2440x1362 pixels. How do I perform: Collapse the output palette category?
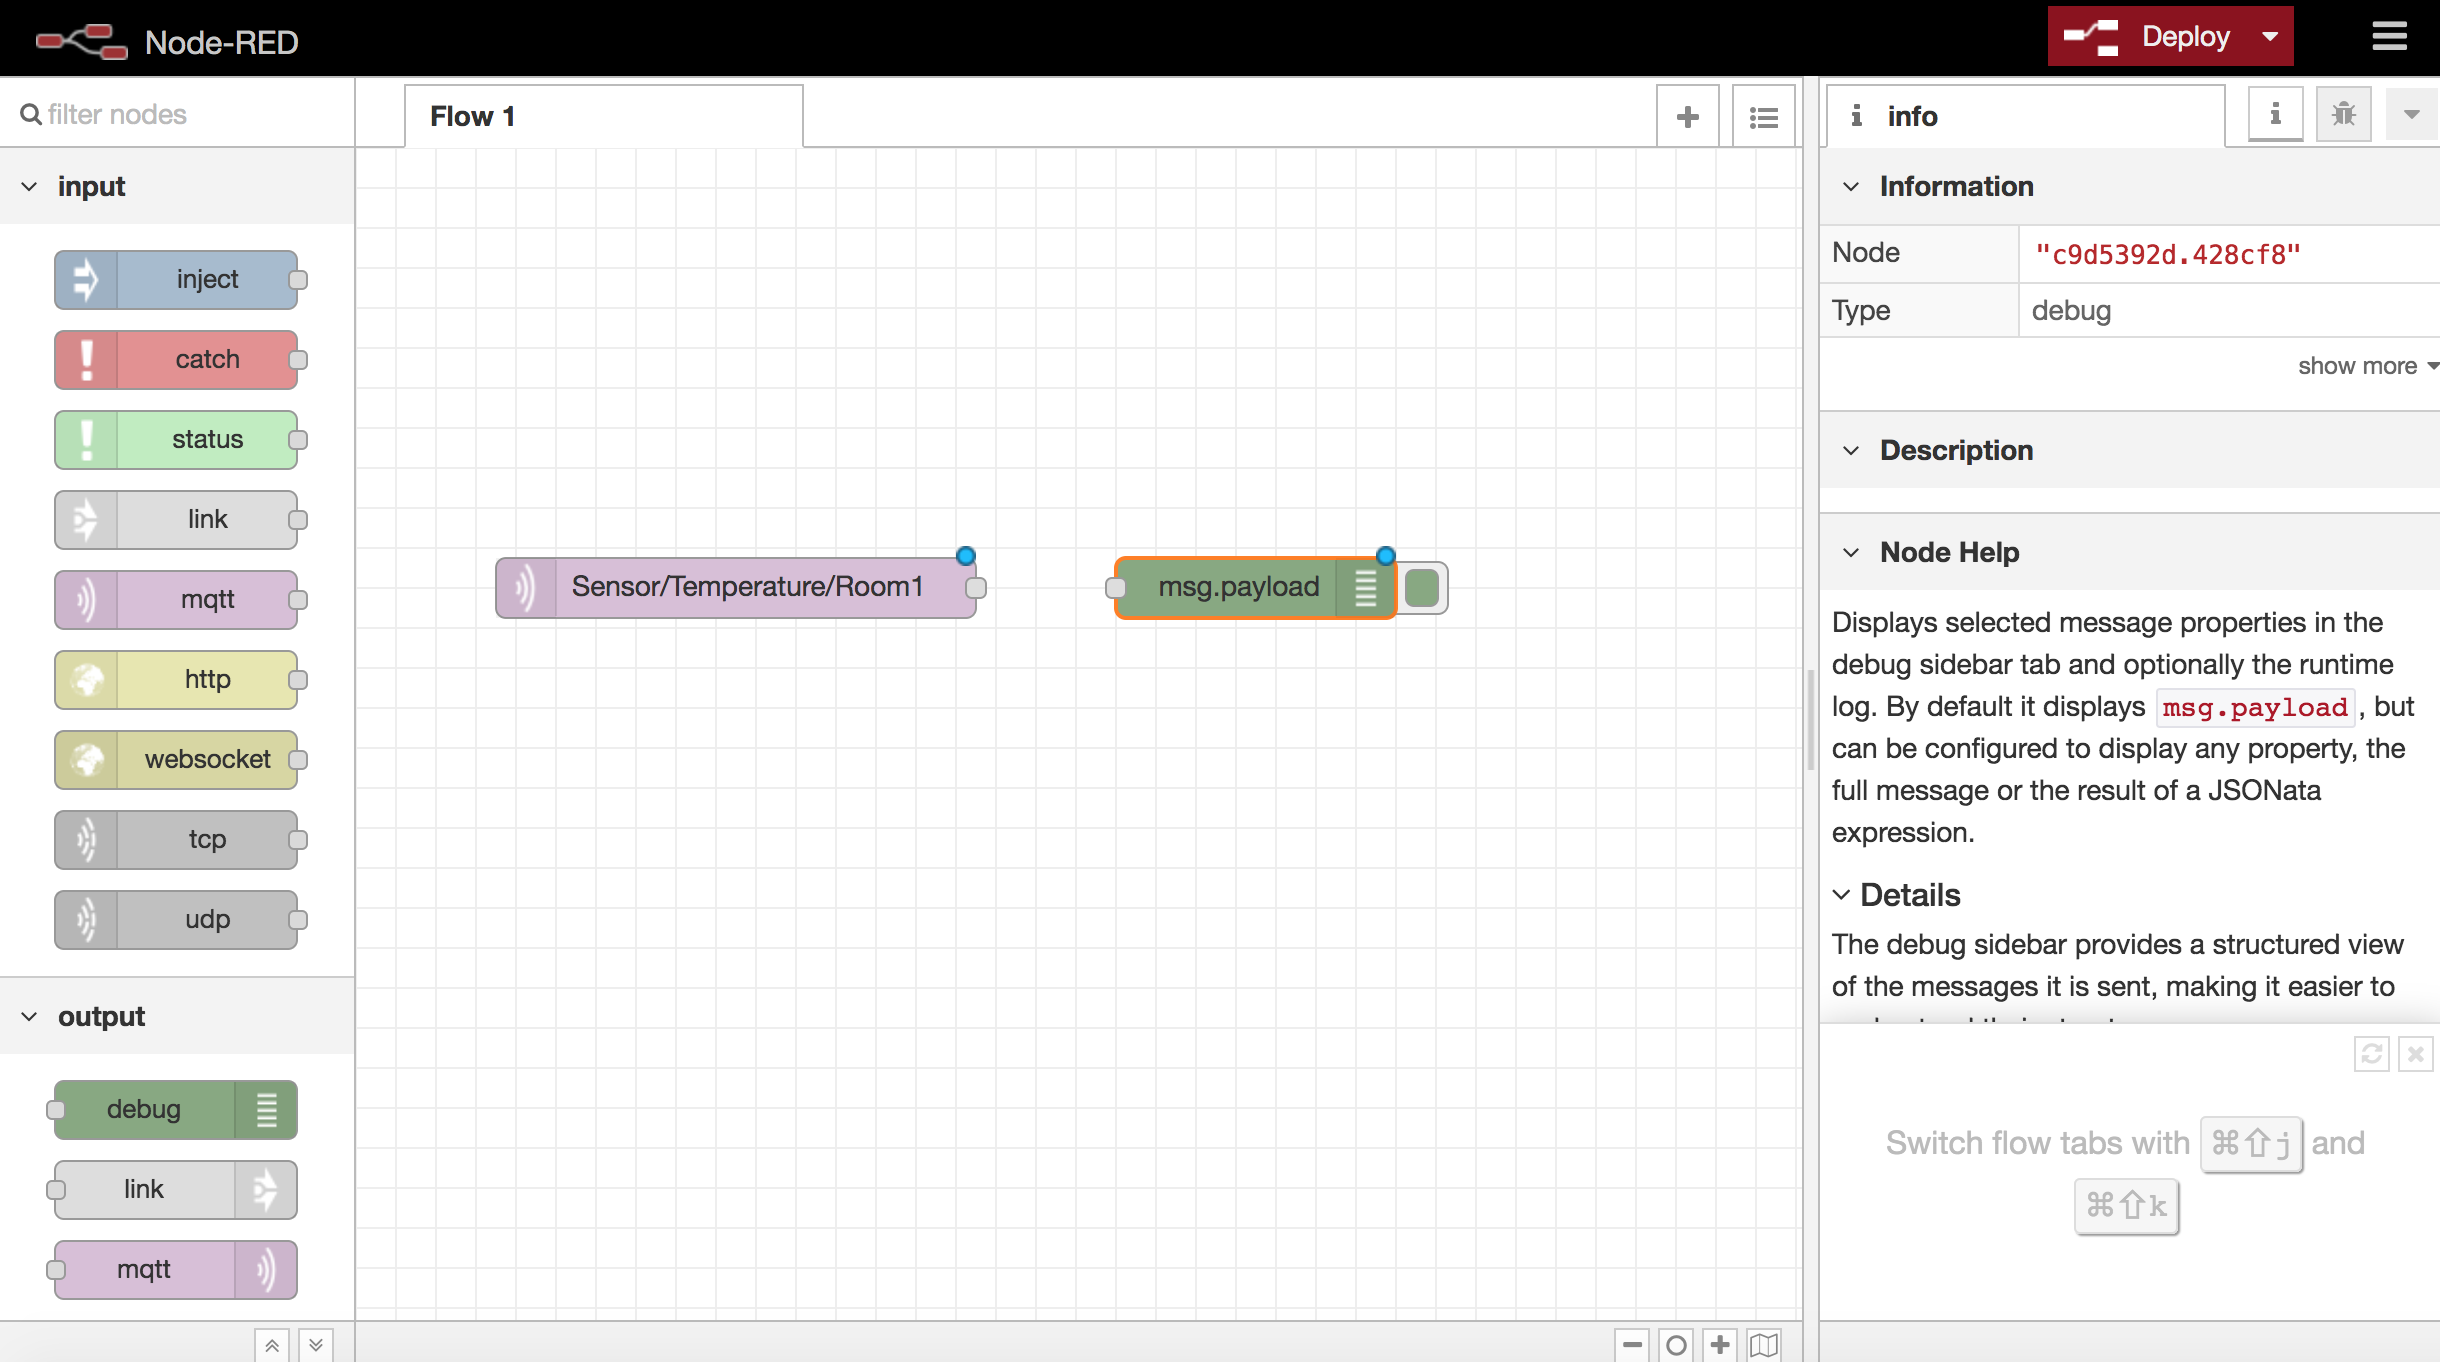coord(177,1016)
